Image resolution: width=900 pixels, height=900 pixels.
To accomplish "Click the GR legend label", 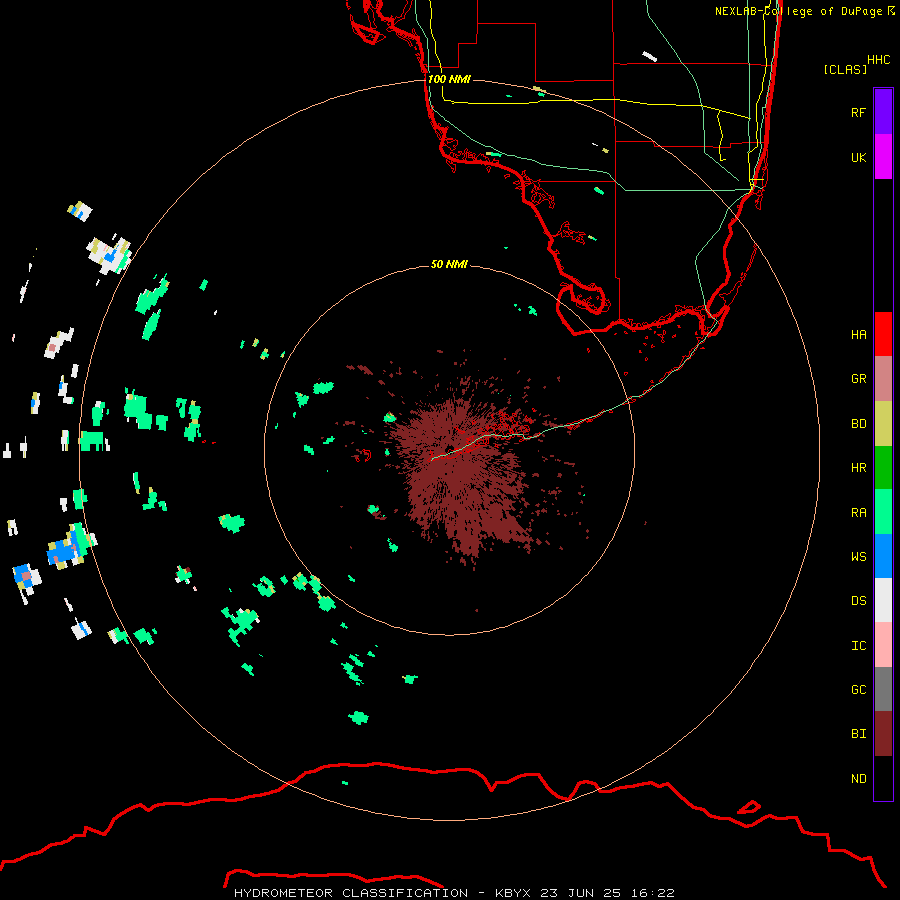I will [x=858, y=379].
